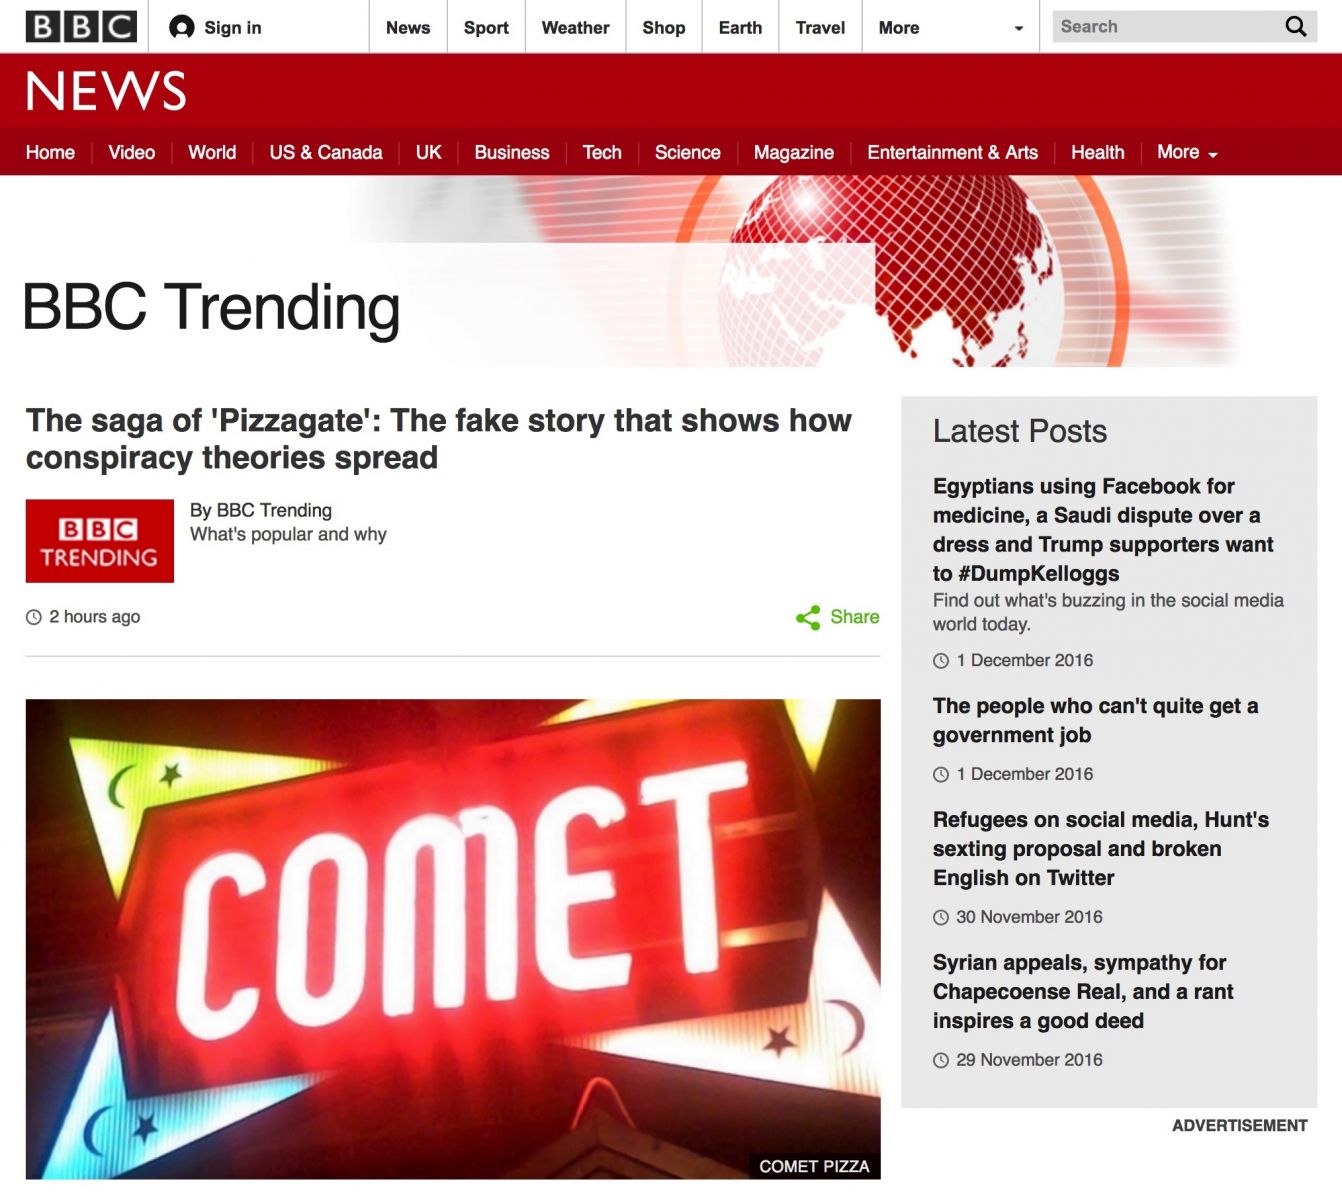Click the clock icon beside 30 November 2016

pyautogui.click(x=941, y=917)
